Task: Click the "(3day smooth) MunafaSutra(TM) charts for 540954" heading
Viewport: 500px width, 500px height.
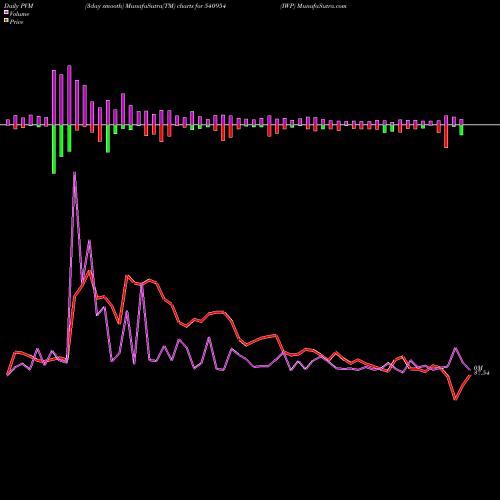Action: (155, 6)
